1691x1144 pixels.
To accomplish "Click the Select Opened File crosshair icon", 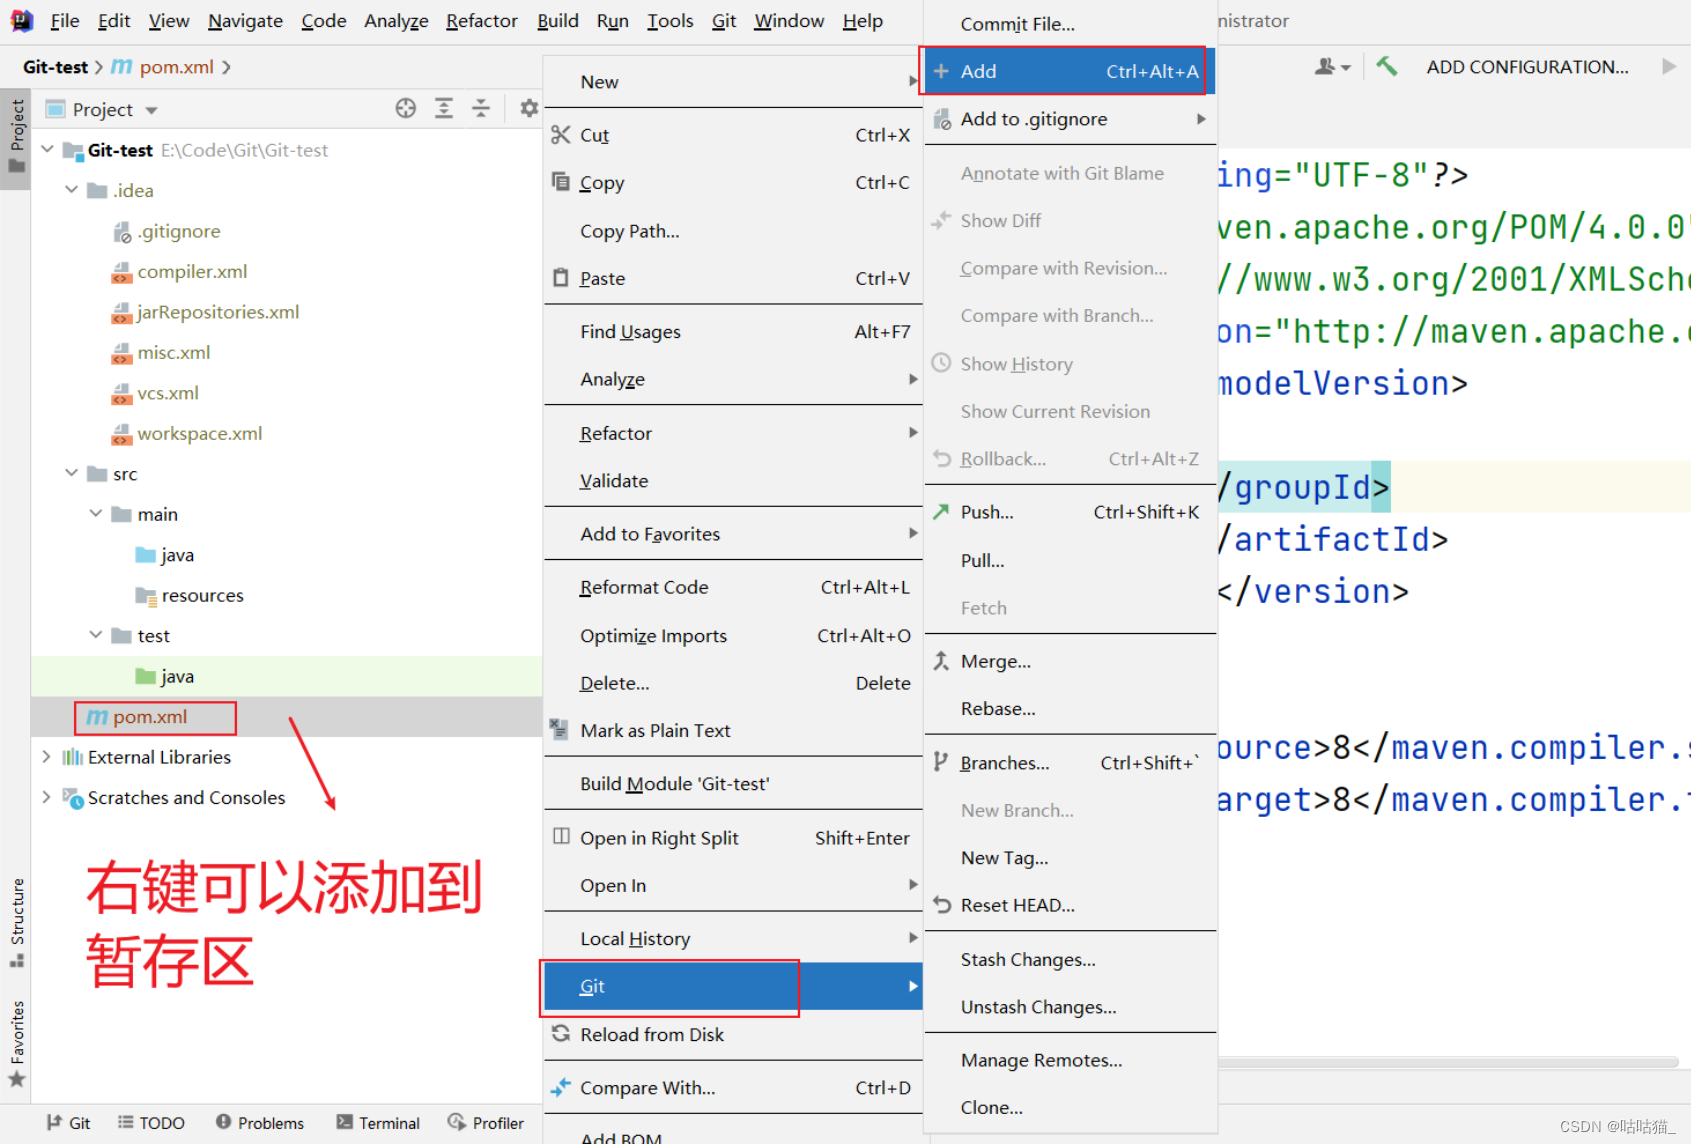I will point(405,108).
